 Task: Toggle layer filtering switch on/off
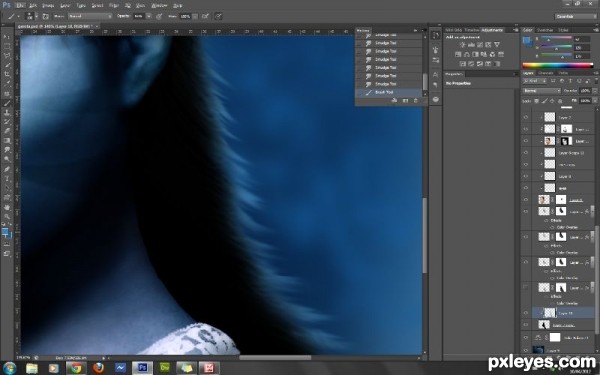coord(595,81)
